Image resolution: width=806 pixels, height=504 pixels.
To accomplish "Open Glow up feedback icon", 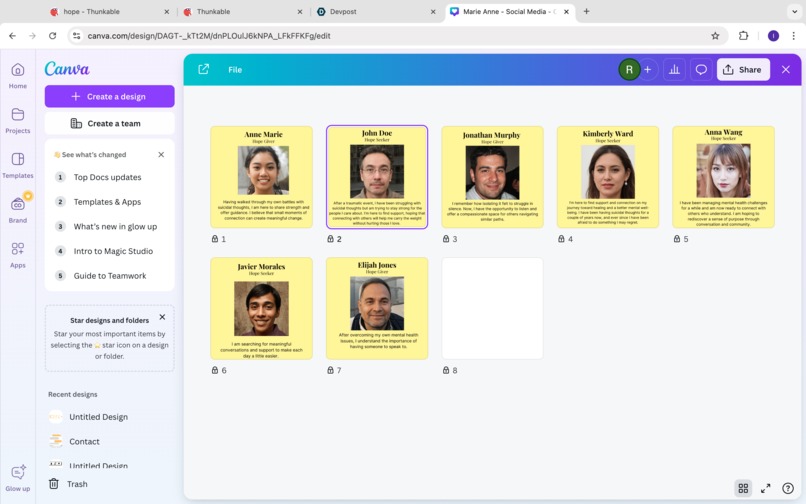I will tap(17, 478).
